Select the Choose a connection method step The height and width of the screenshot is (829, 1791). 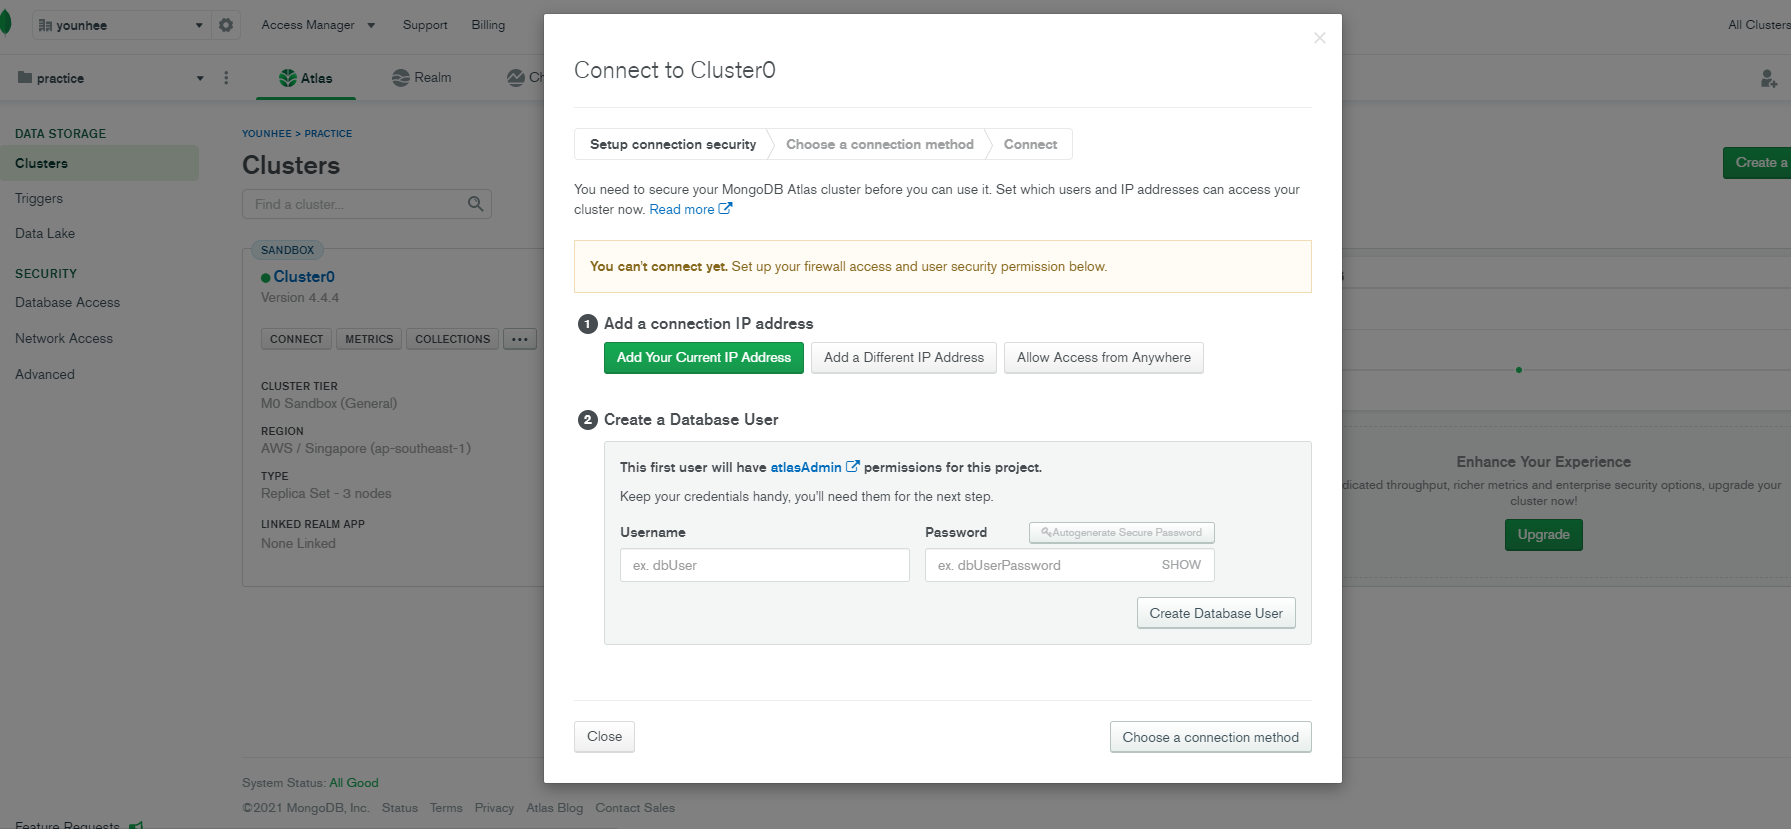tap(879, 144)
